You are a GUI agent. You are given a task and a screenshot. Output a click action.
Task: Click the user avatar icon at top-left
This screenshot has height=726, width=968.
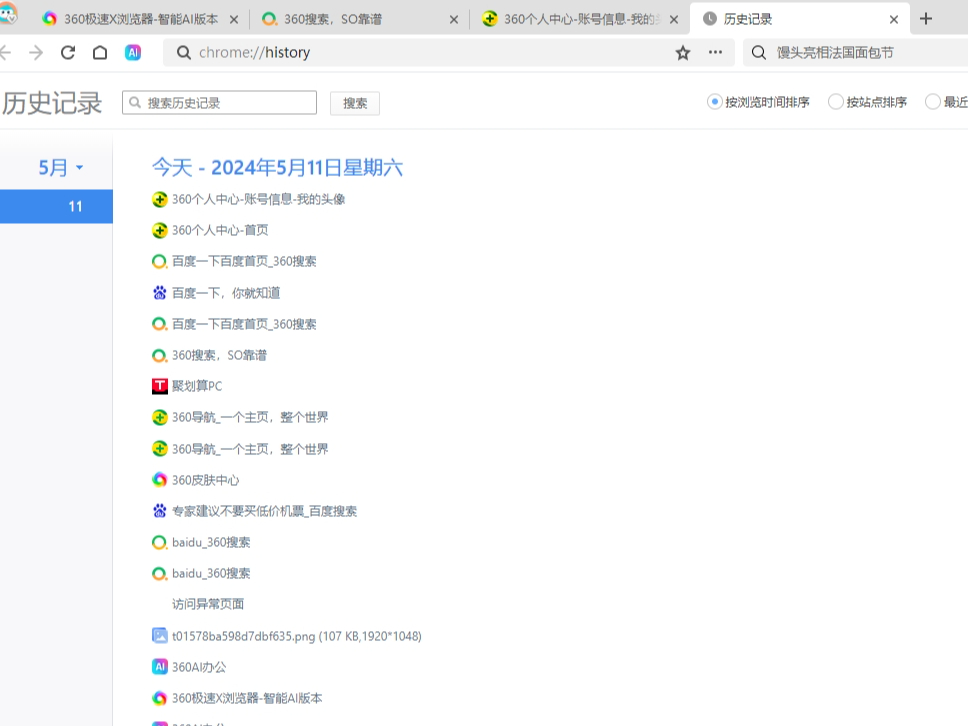point(7,14)
